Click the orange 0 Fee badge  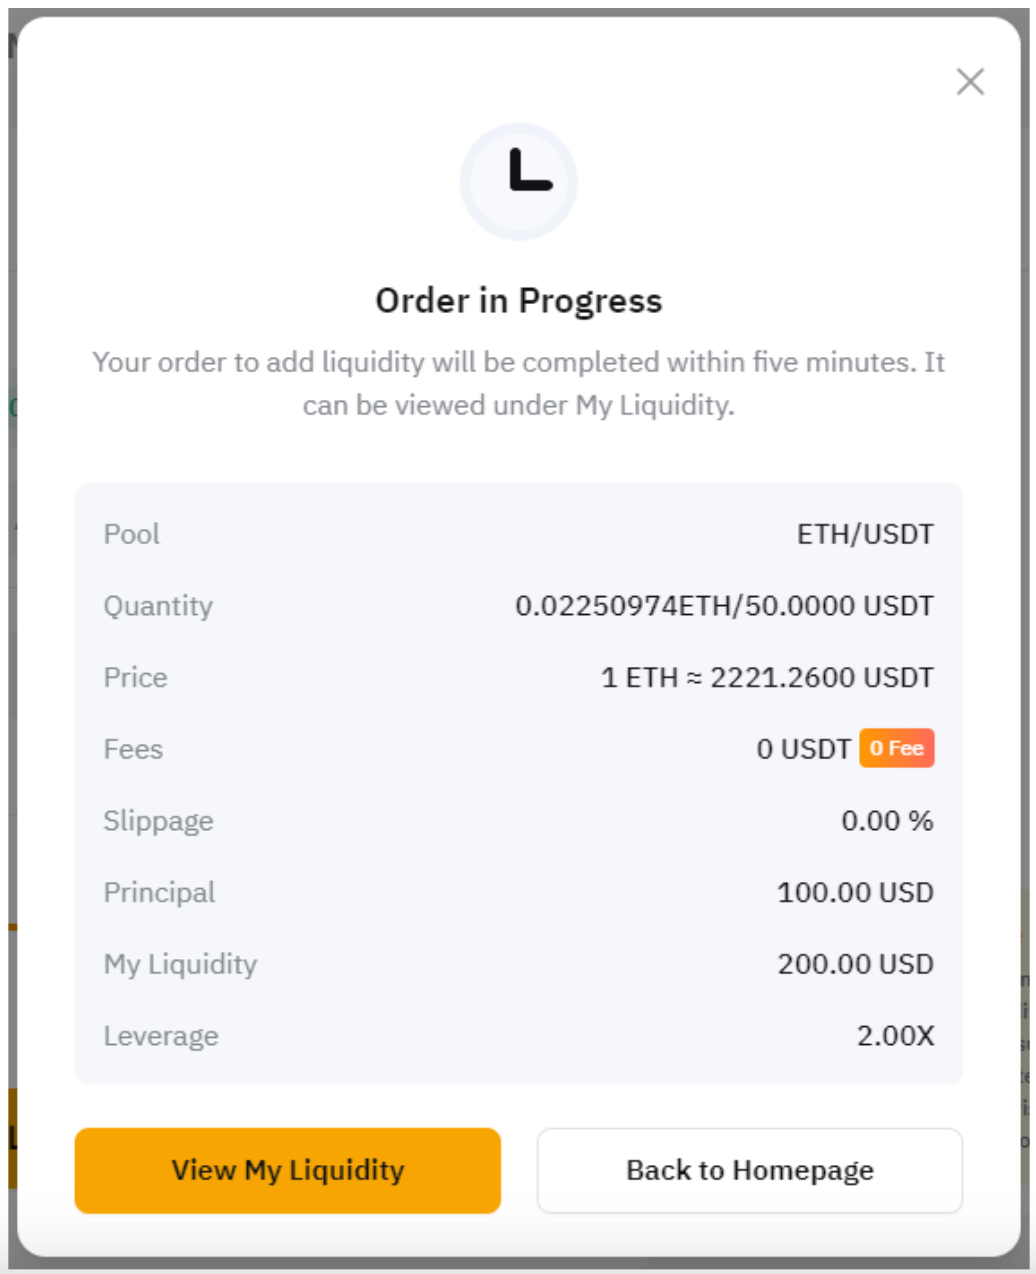[896, 748]
